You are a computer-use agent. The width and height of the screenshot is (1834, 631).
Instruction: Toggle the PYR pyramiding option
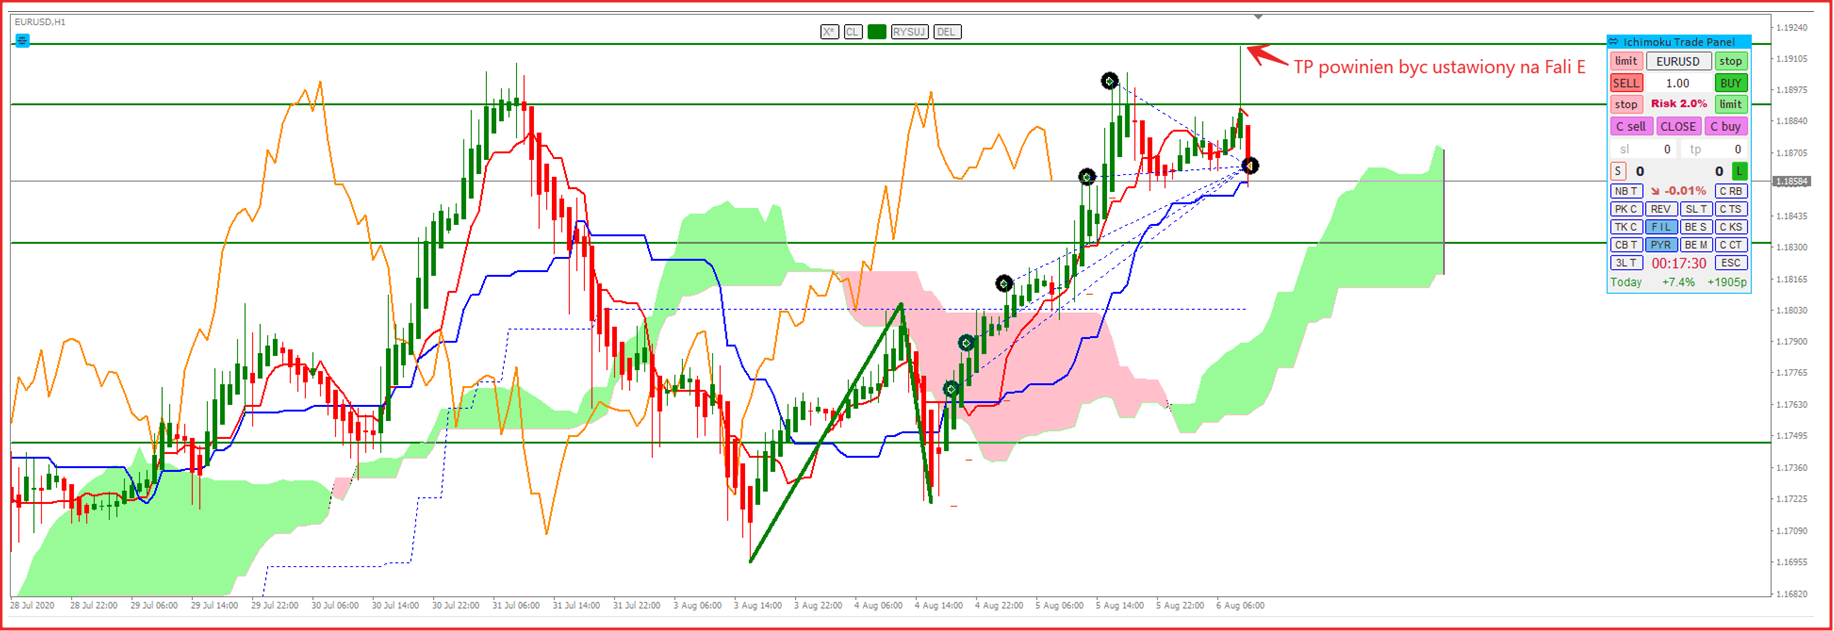pos(1660,245)
